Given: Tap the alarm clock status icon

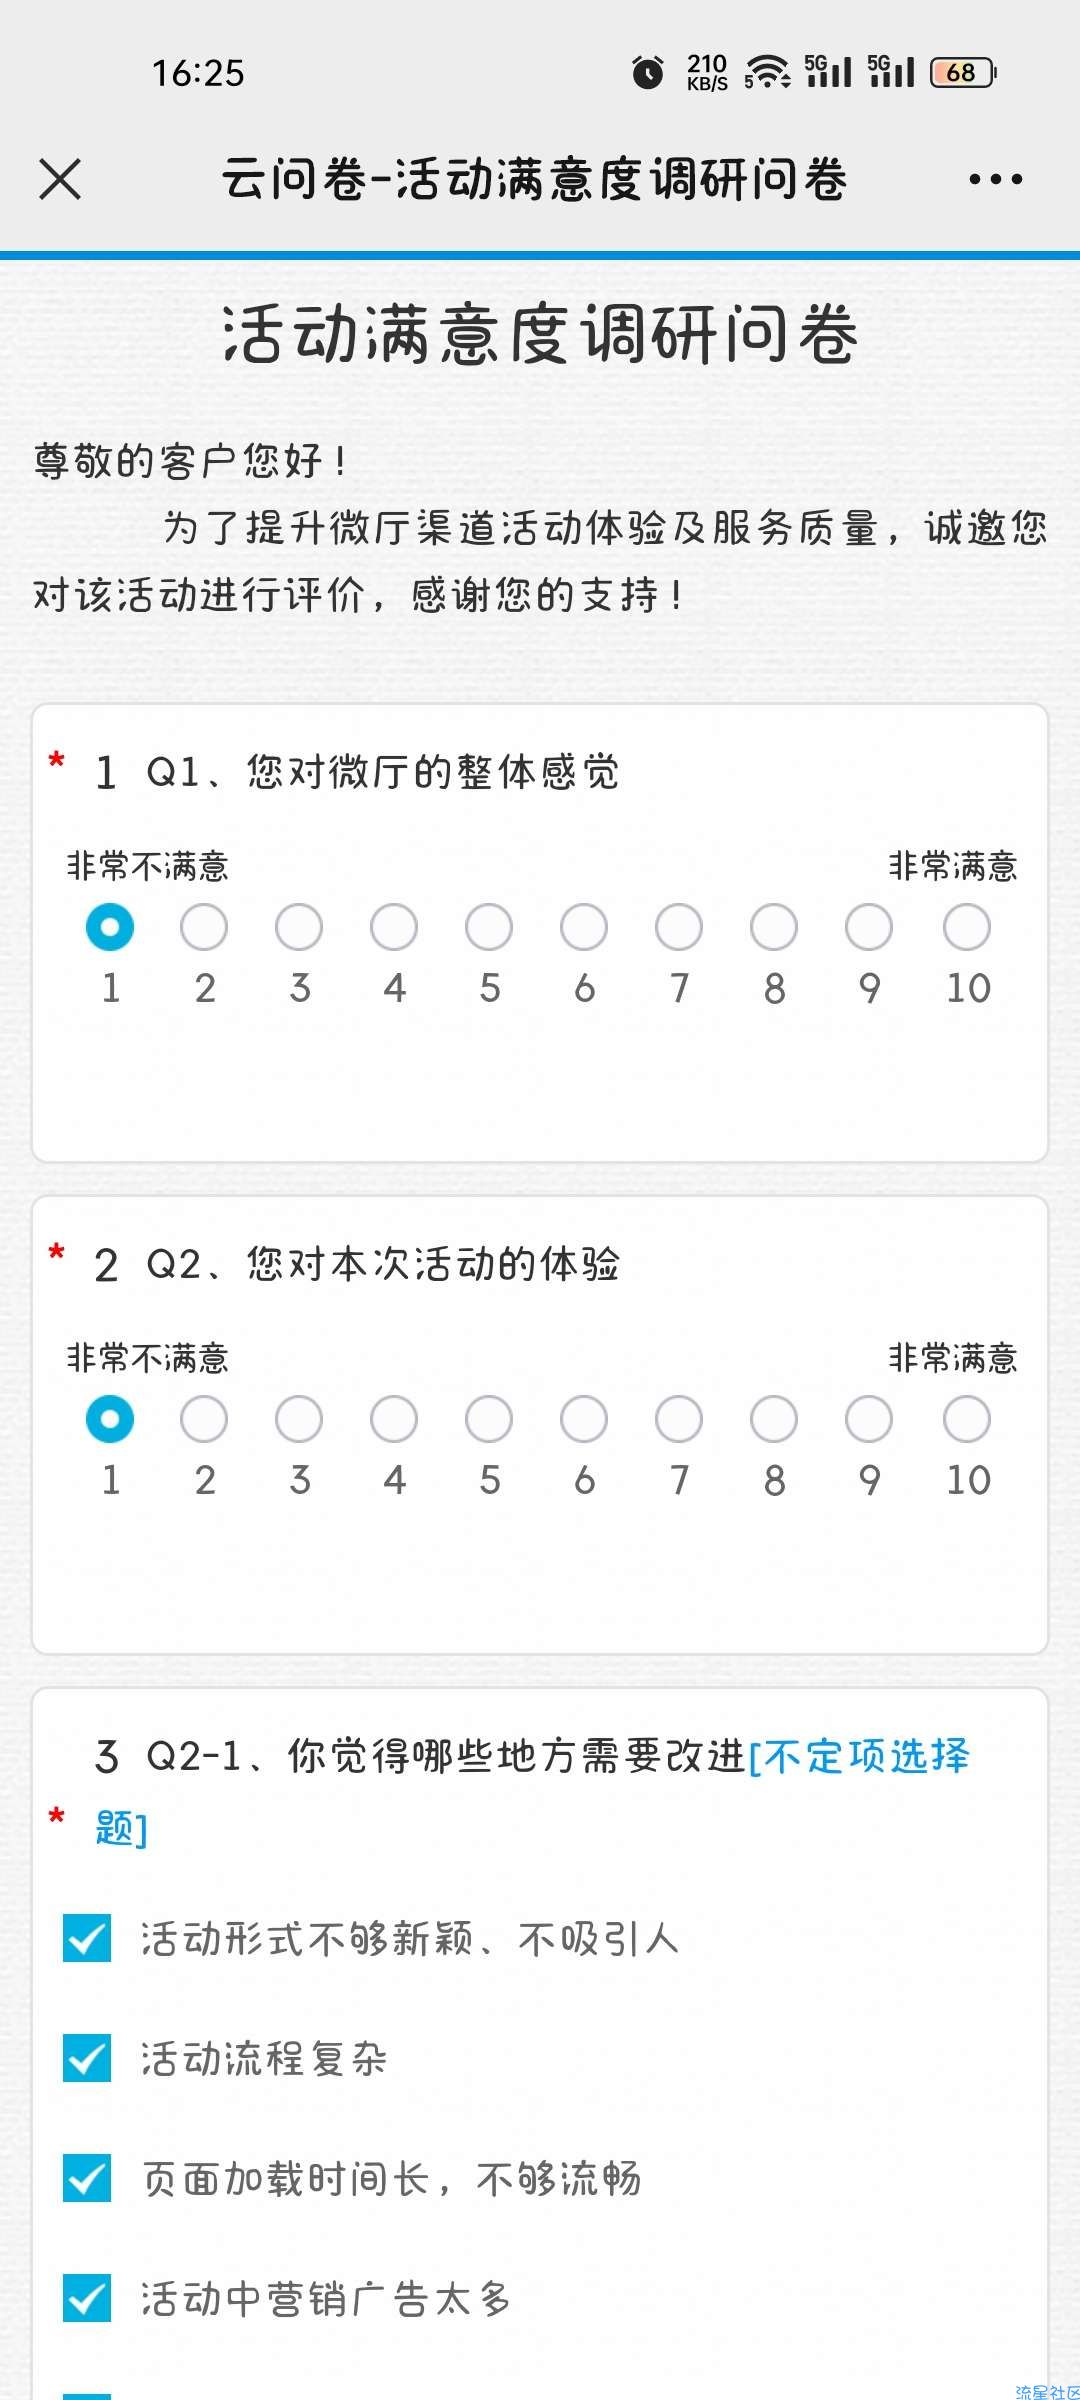Looking at the screenshot, I should point(648,73).
